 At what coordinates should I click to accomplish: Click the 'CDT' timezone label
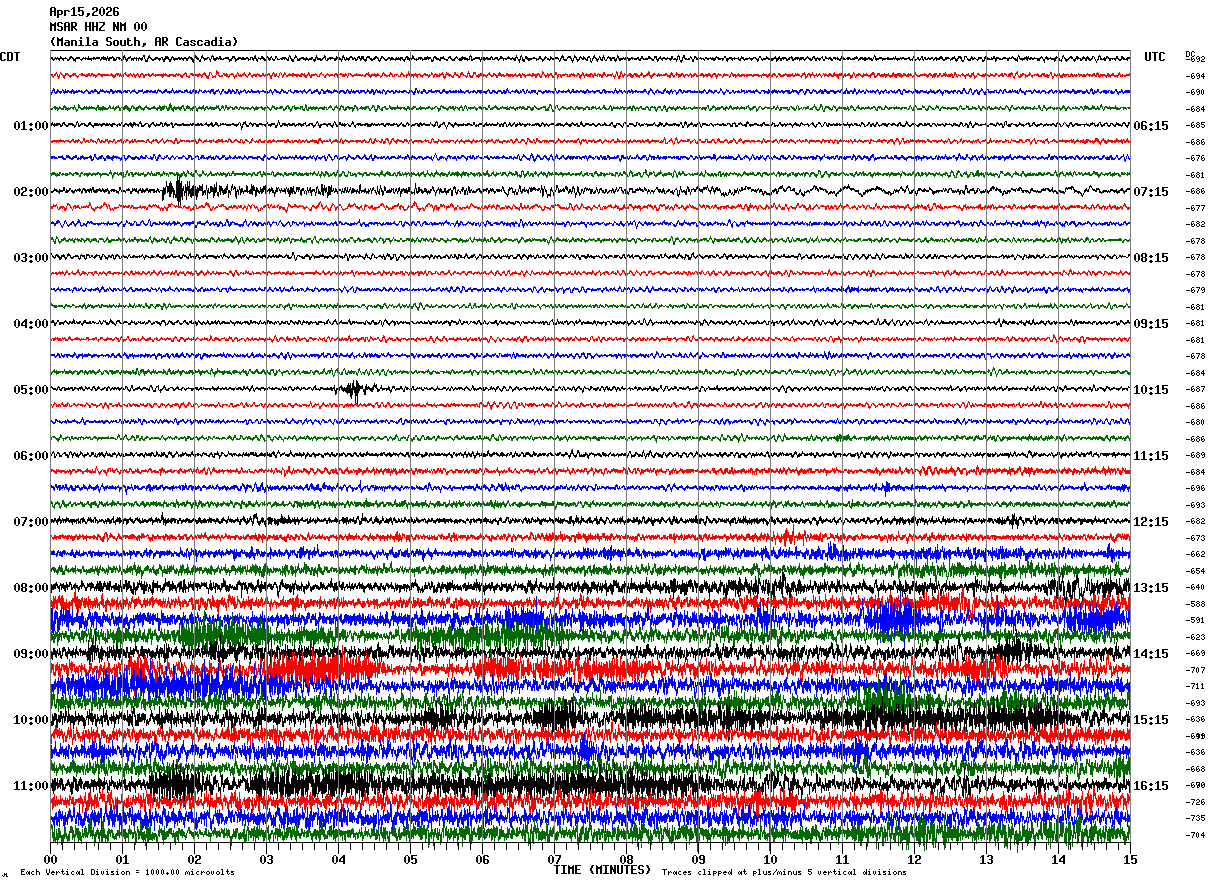coord(10,57)
